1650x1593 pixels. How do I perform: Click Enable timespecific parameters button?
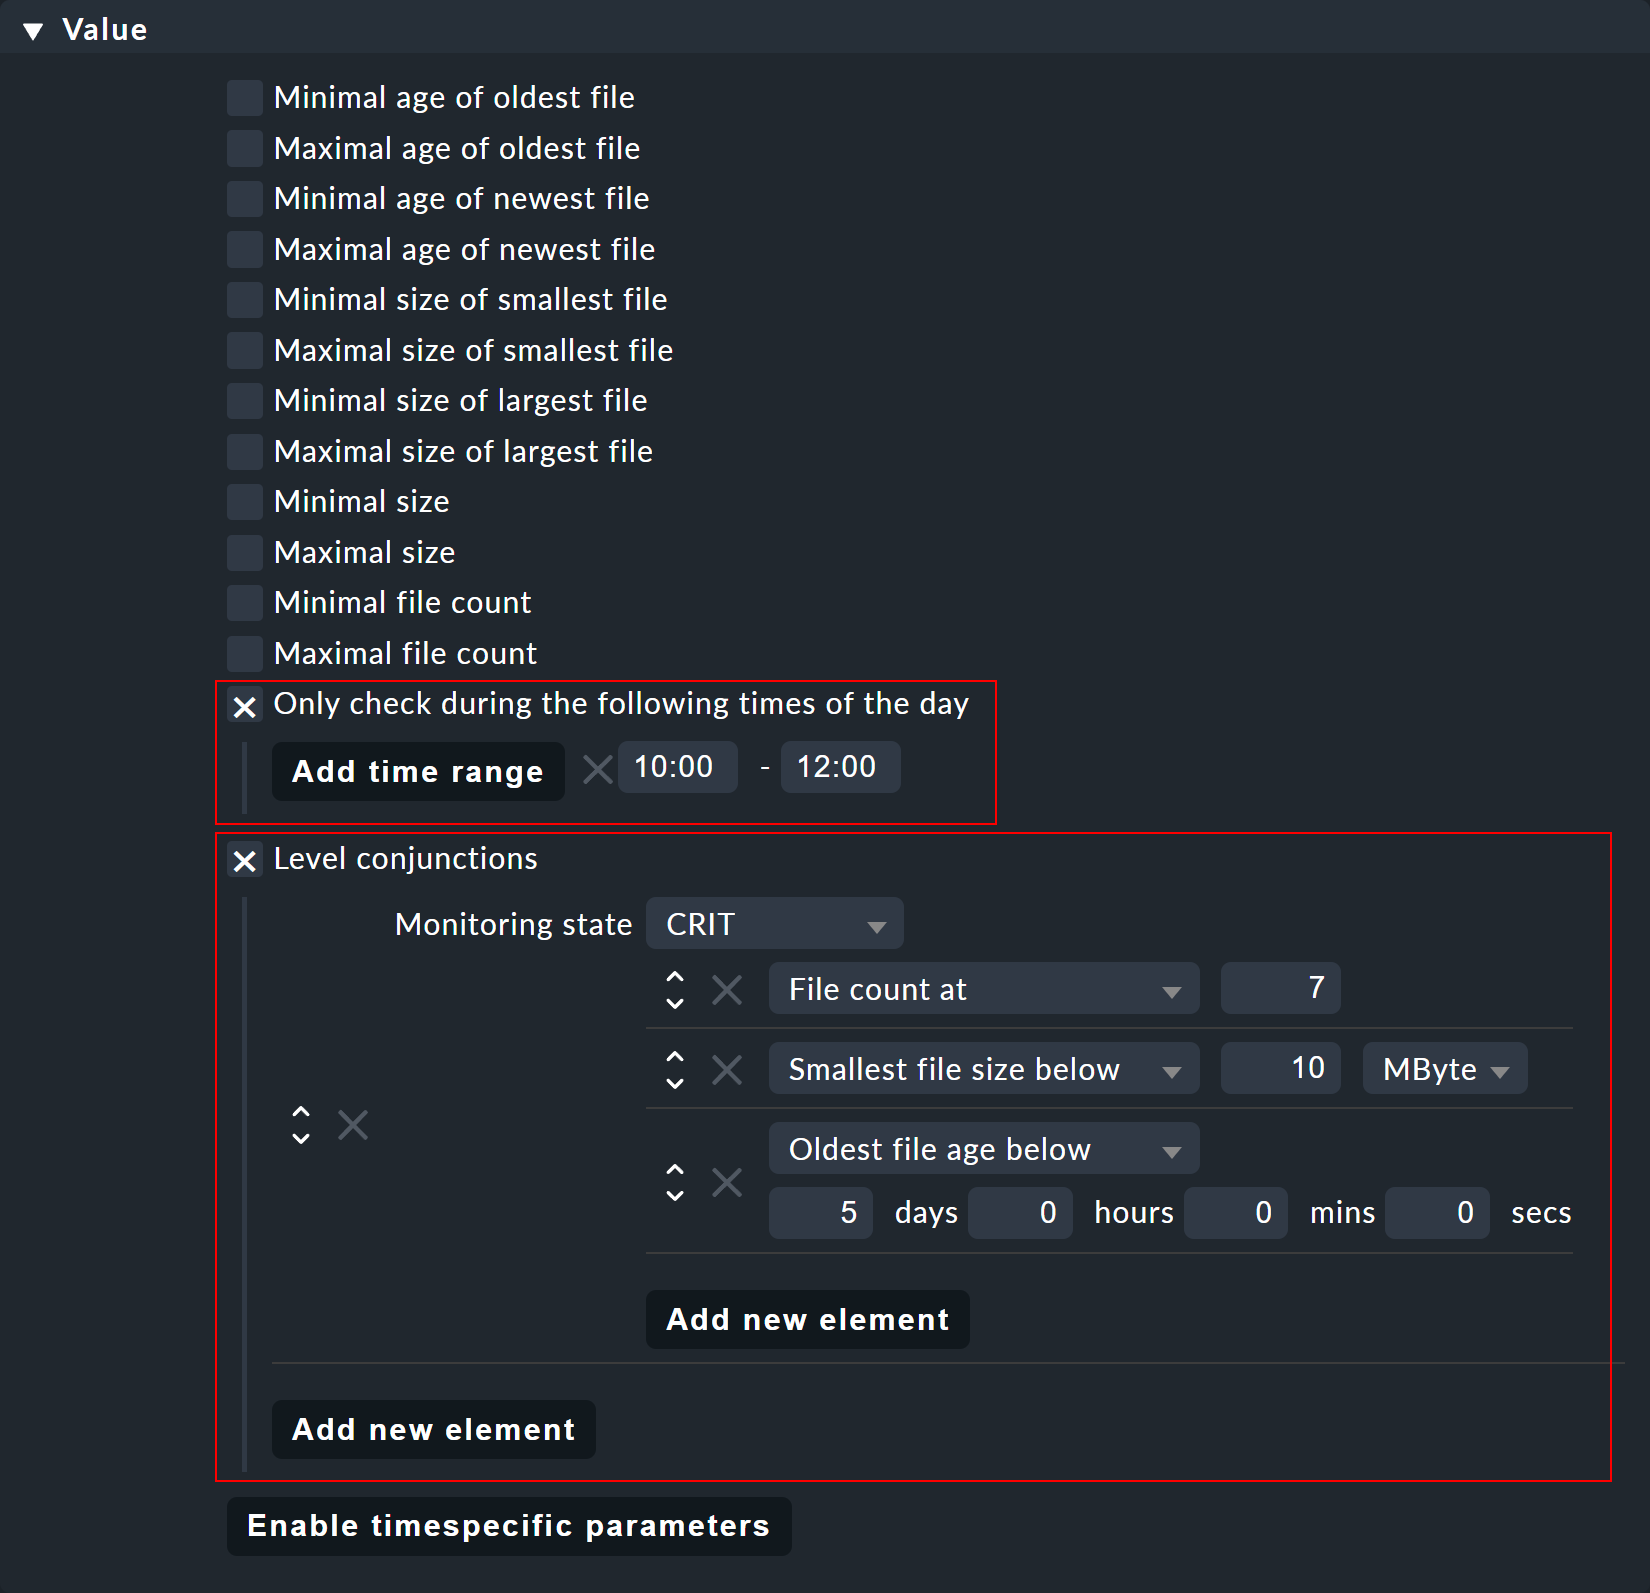509,1526
